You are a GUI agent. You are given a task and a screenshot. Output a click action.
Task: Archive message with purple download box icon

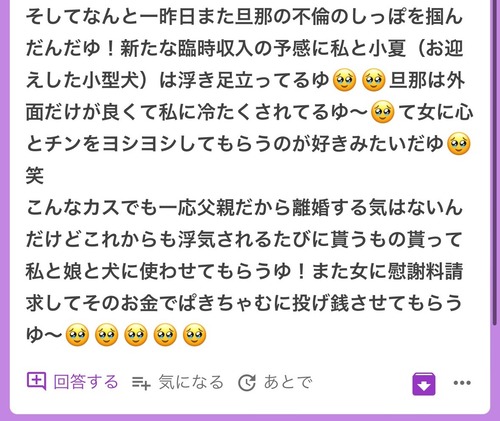pos(424,384)
